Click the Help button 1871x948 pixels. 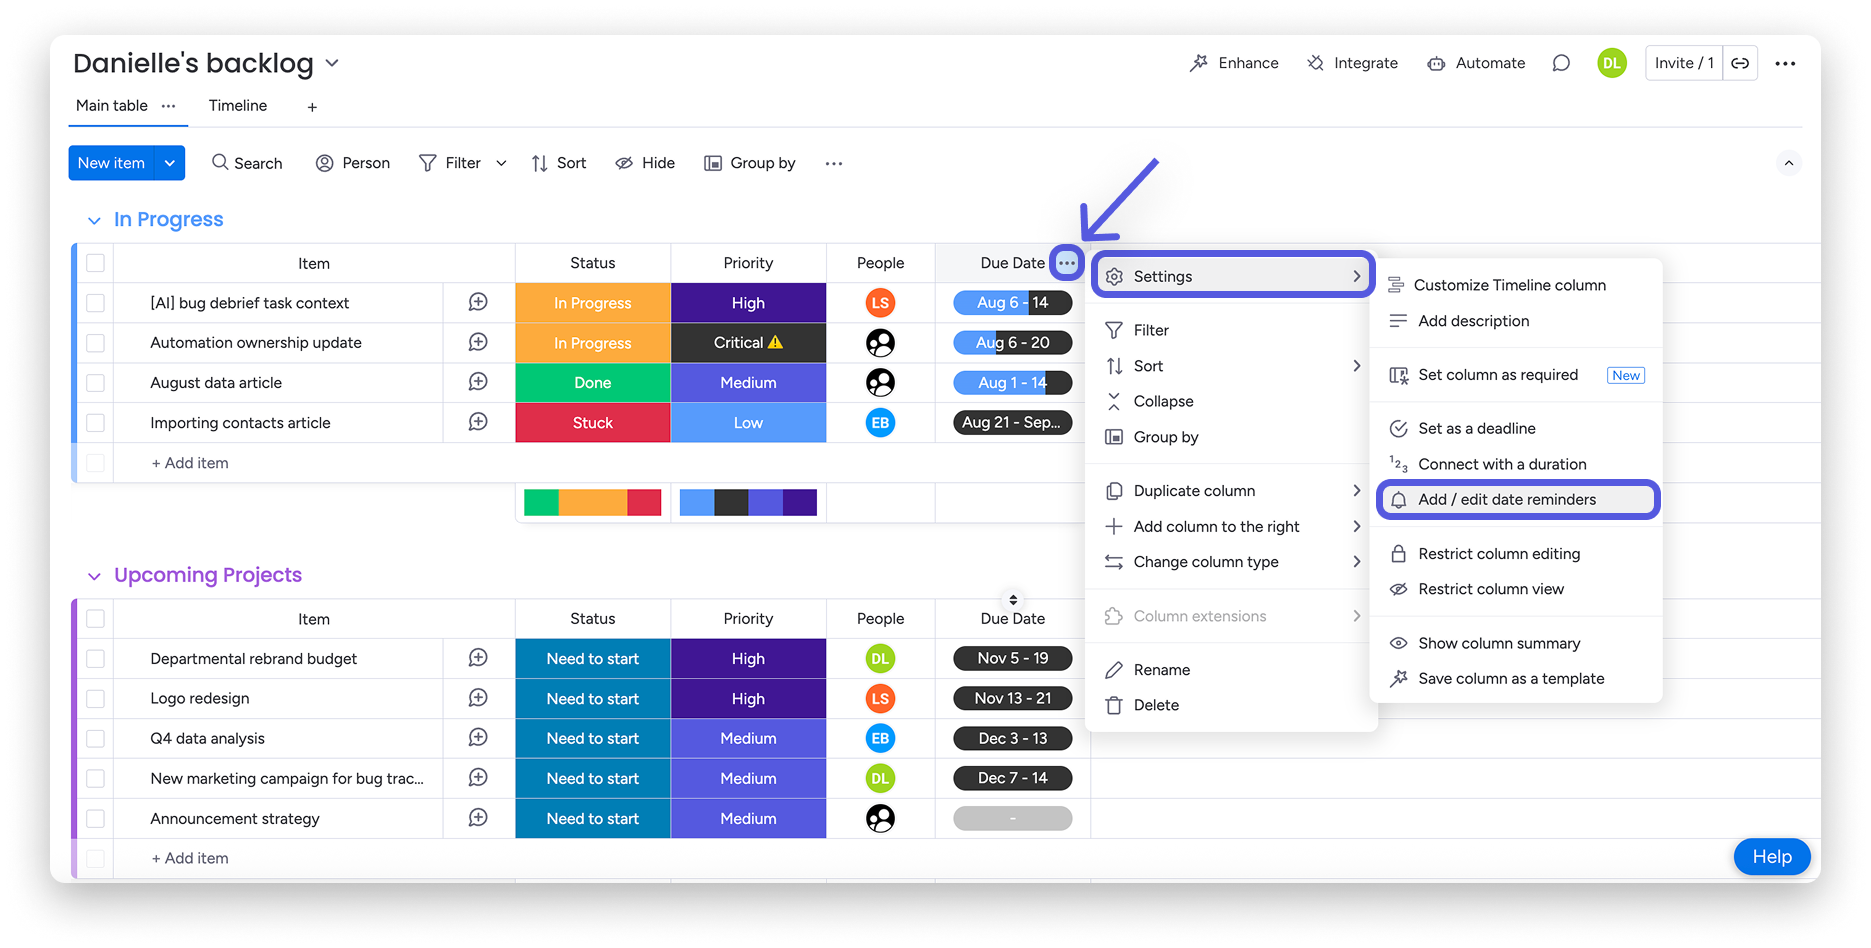click(x=1771, y=857)
